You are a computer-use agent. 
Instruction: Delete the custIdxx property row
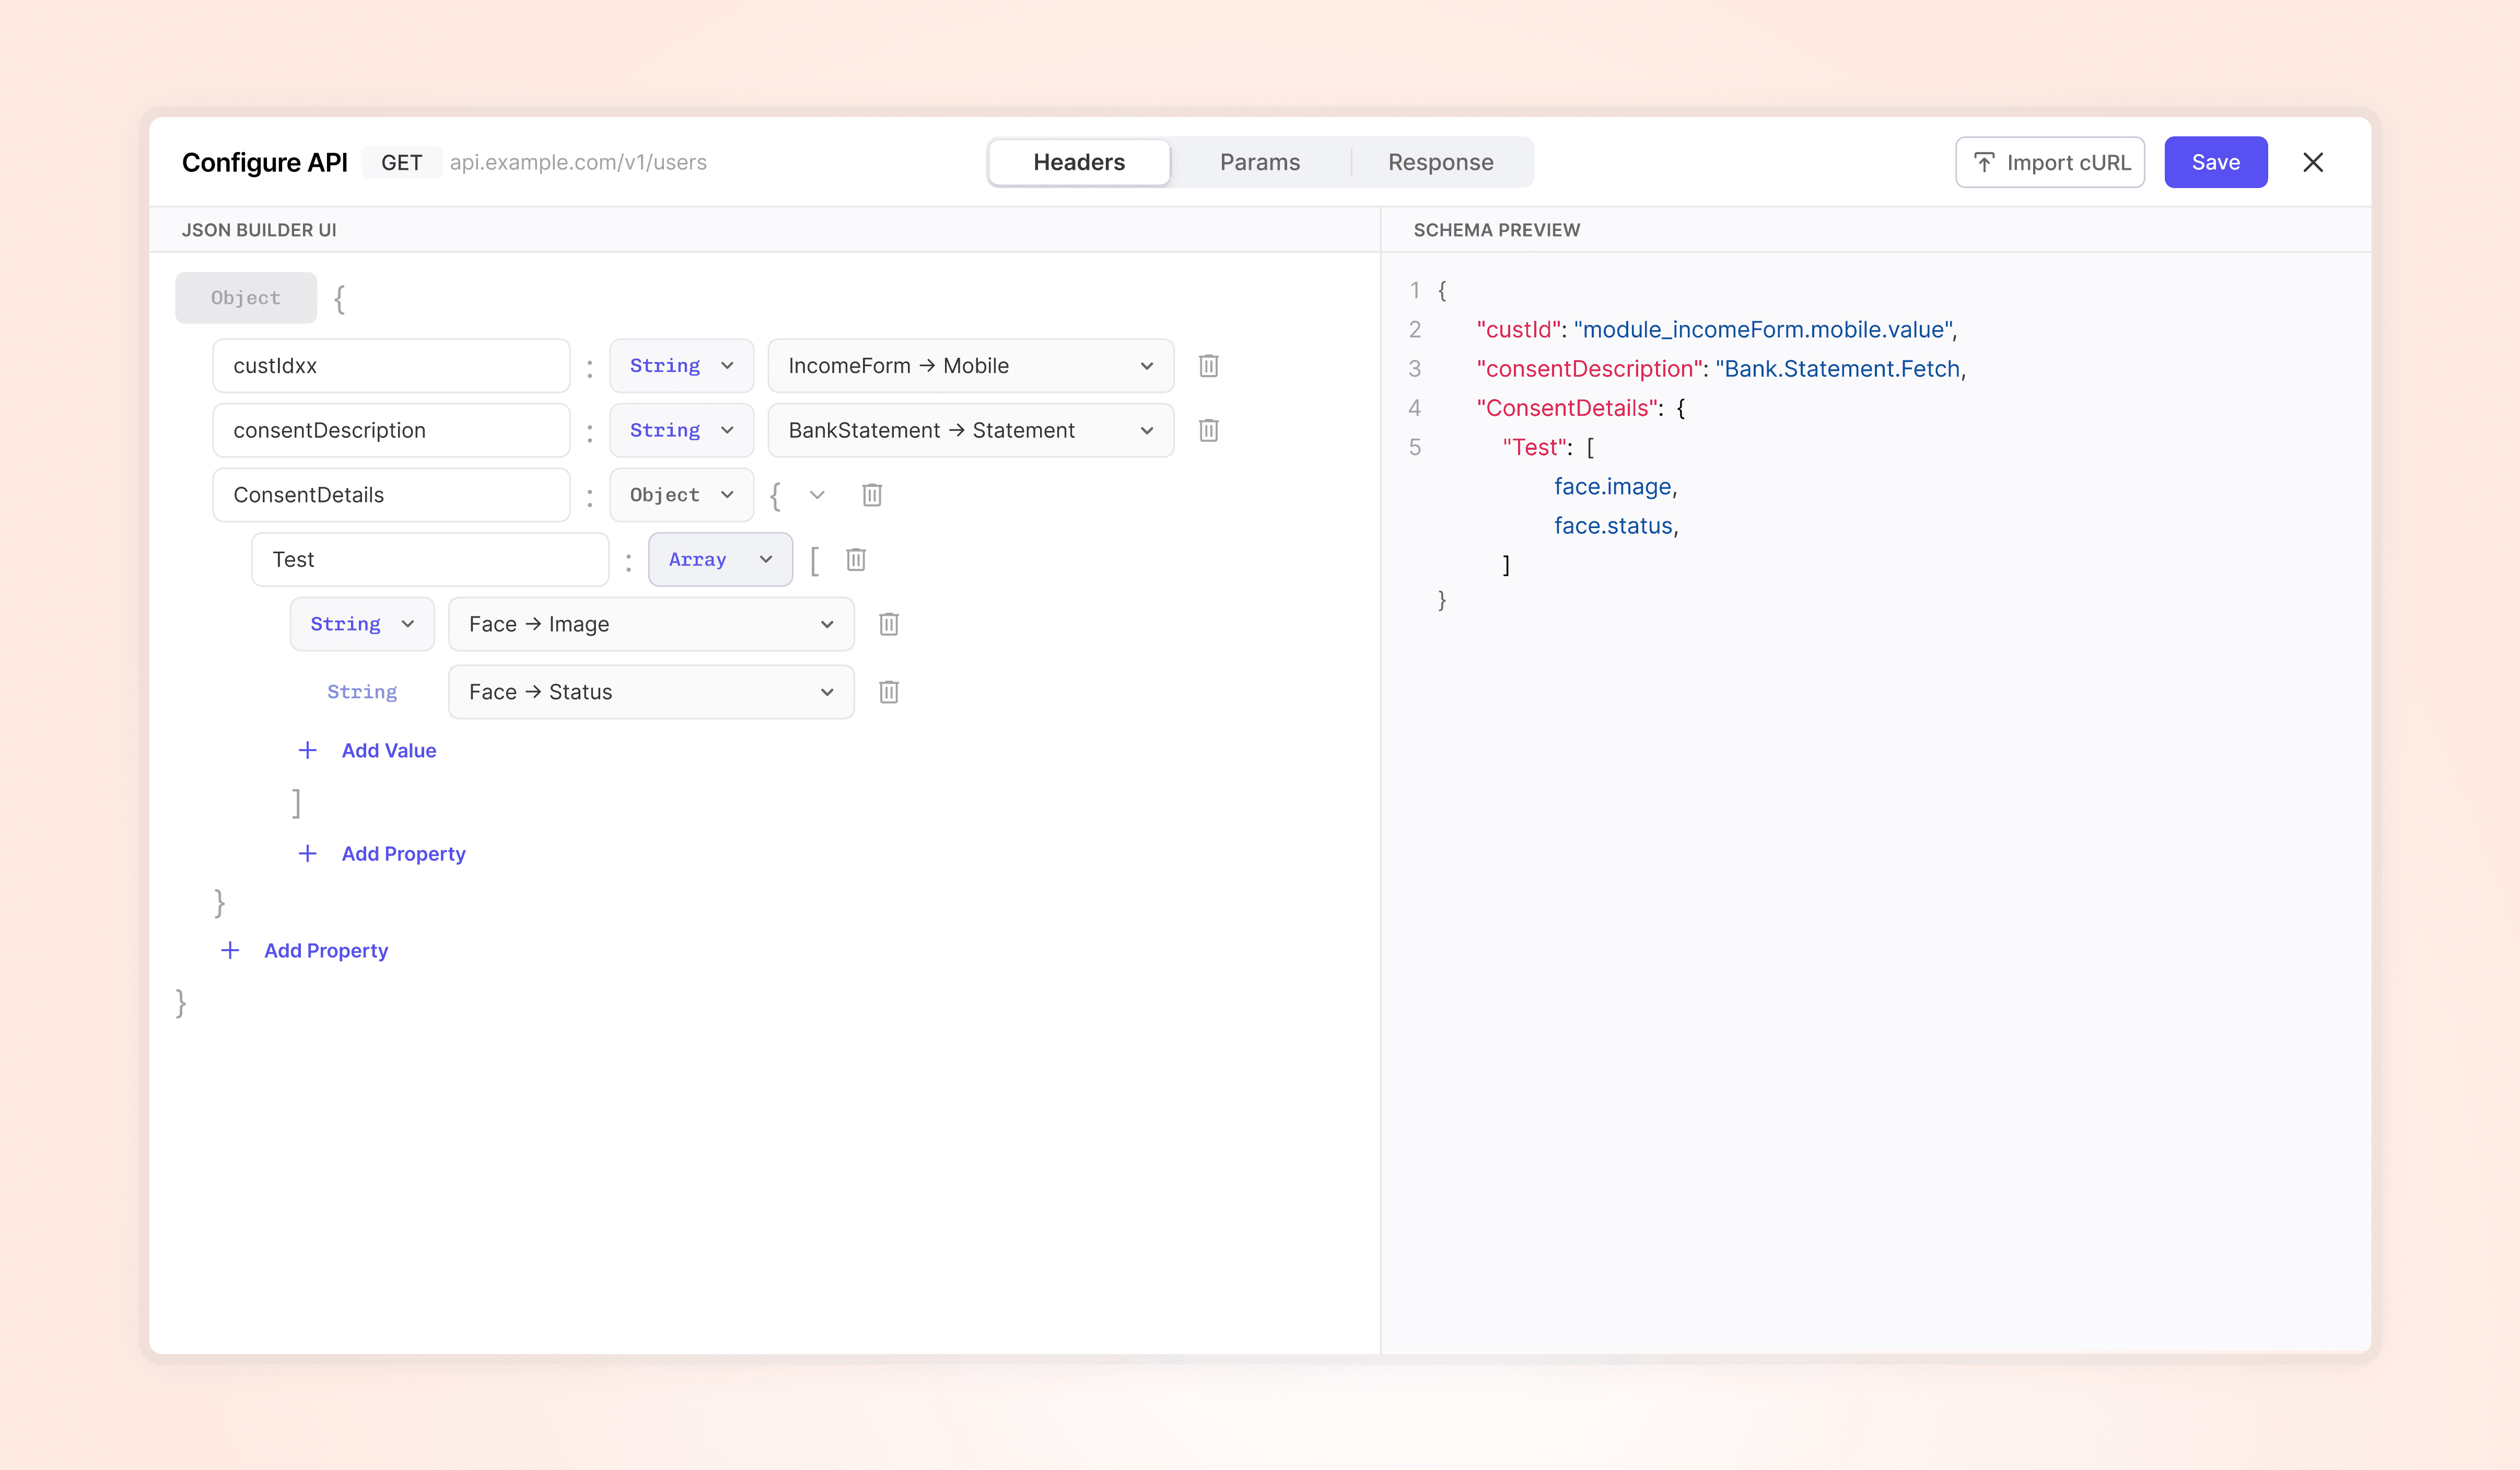pos(1208,366)
